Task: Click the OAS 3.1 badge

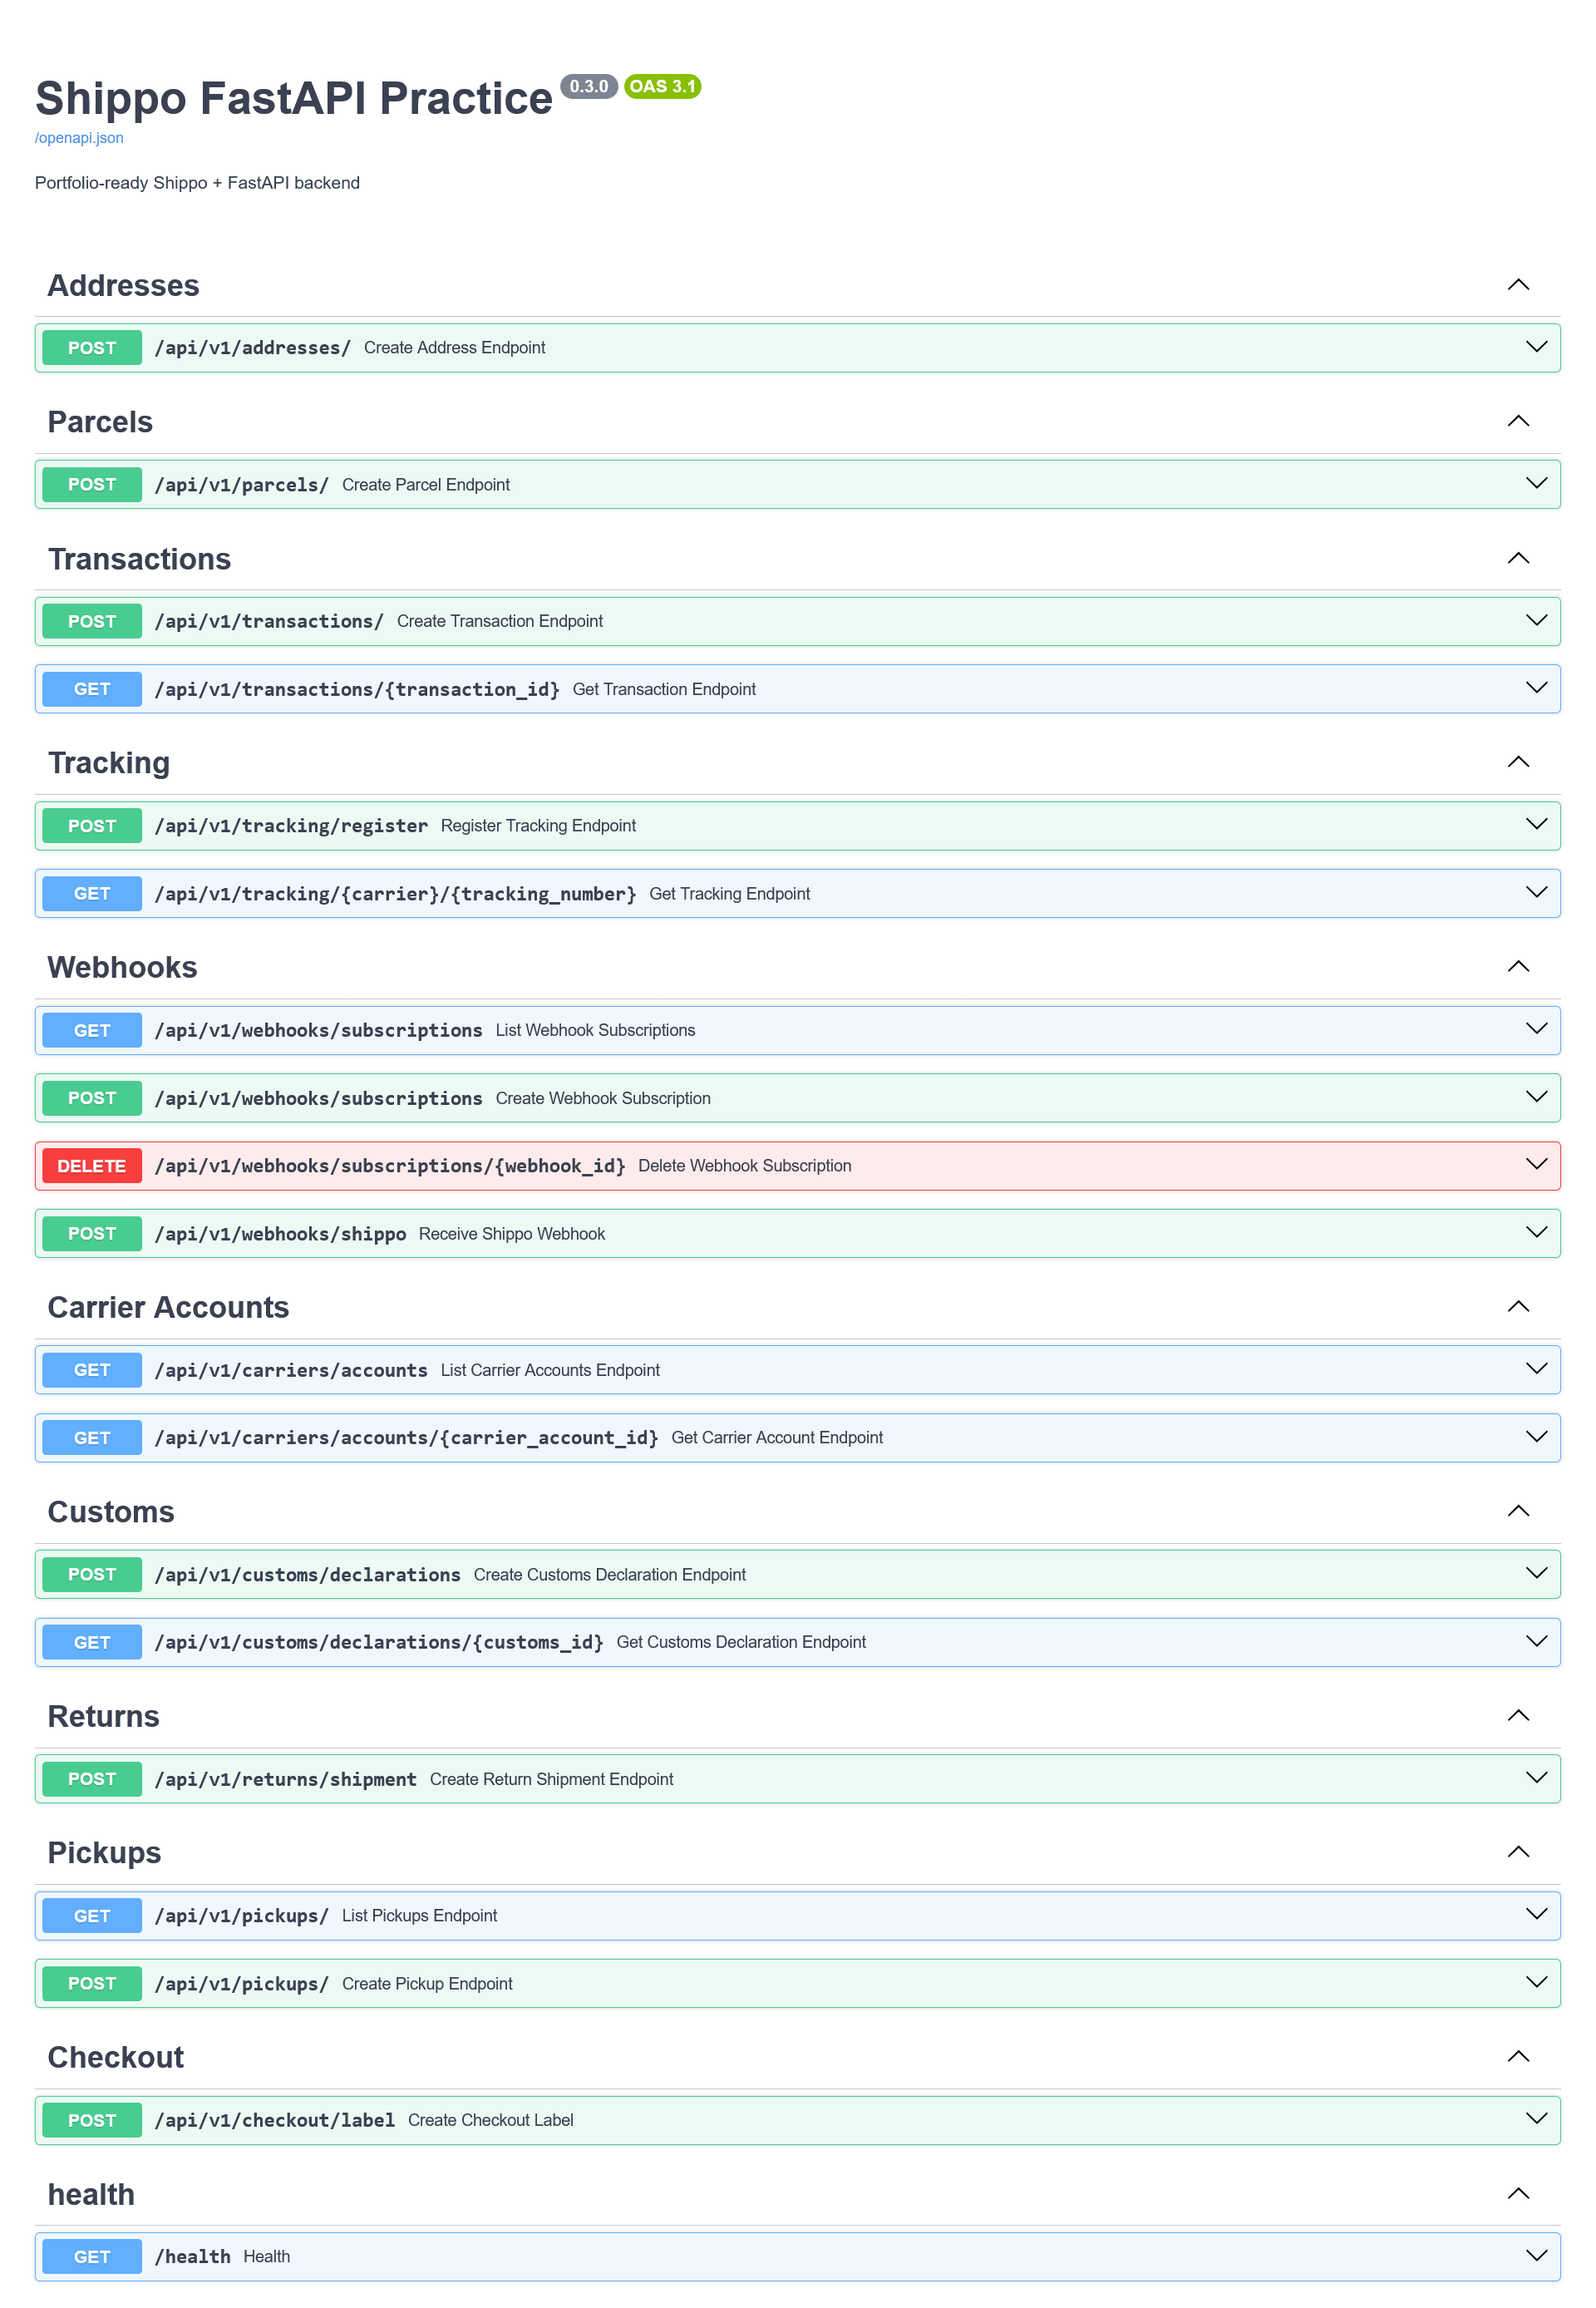Action: (662, 86)
